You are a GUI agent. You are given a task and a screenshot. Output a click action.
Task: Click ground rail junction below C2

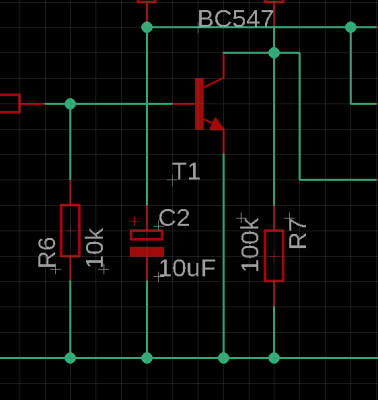point(147,358)
